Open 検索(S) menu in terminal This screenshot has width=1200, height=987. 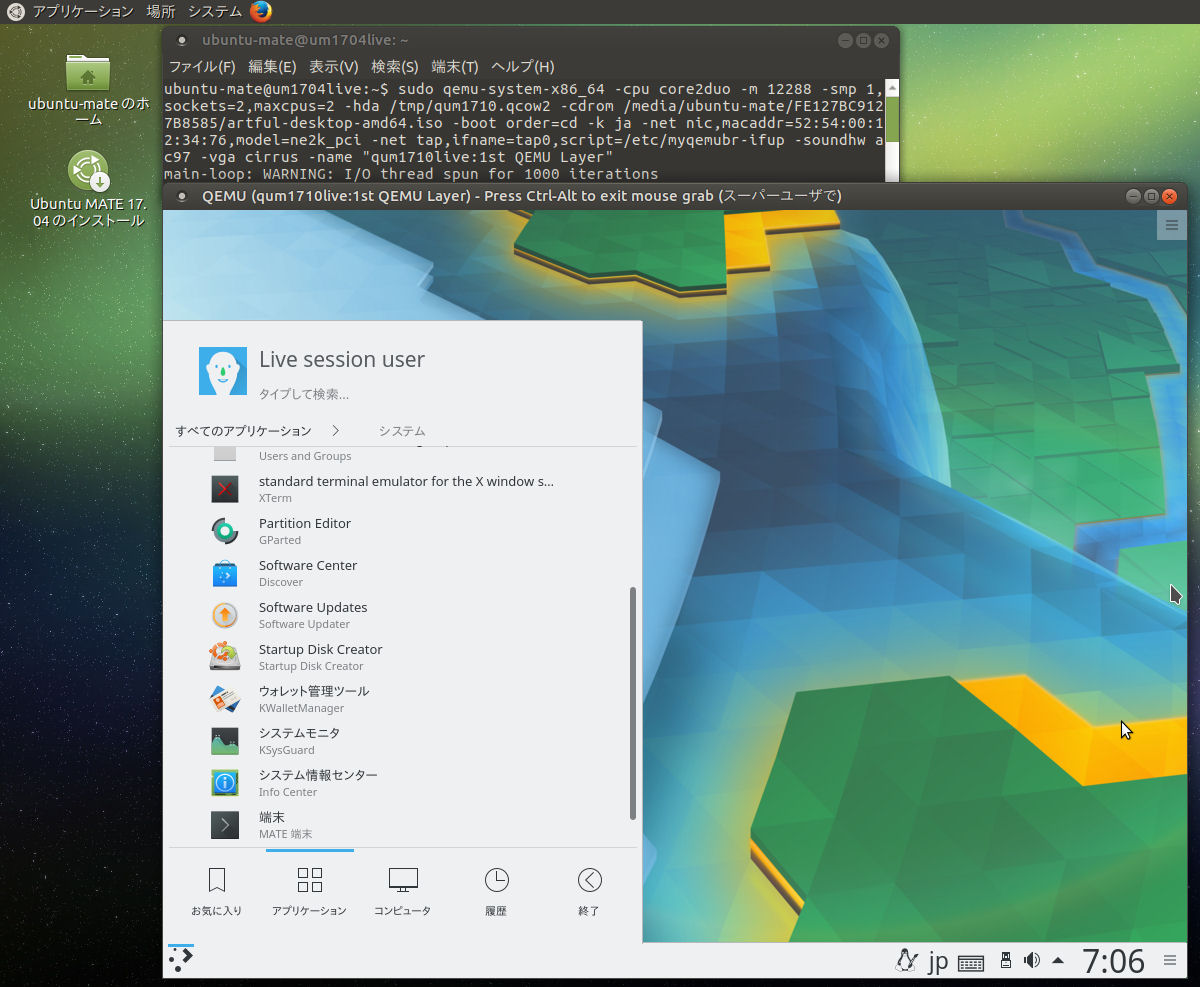pyautogui.click(x=395, y=67)
